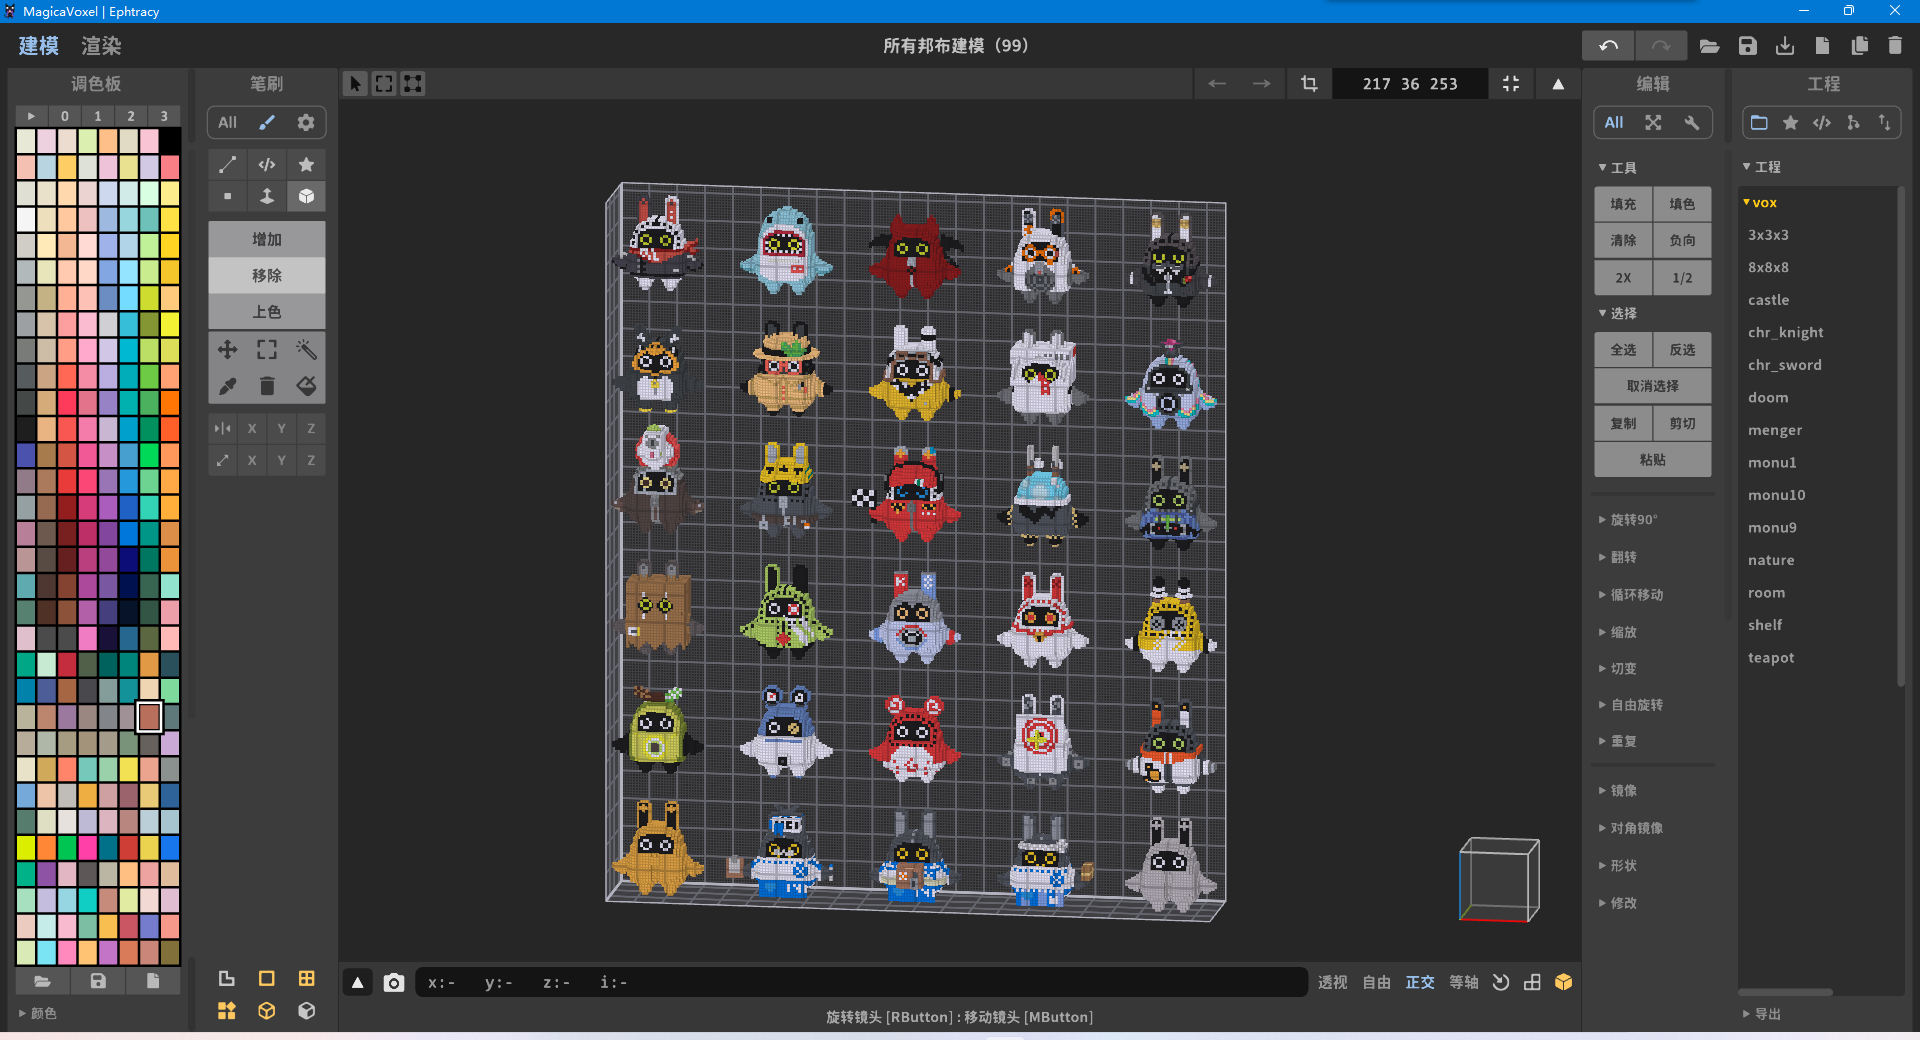The image size is (1920, 1040).
Task: Create a new blank model
Action: coord(1822,46)
